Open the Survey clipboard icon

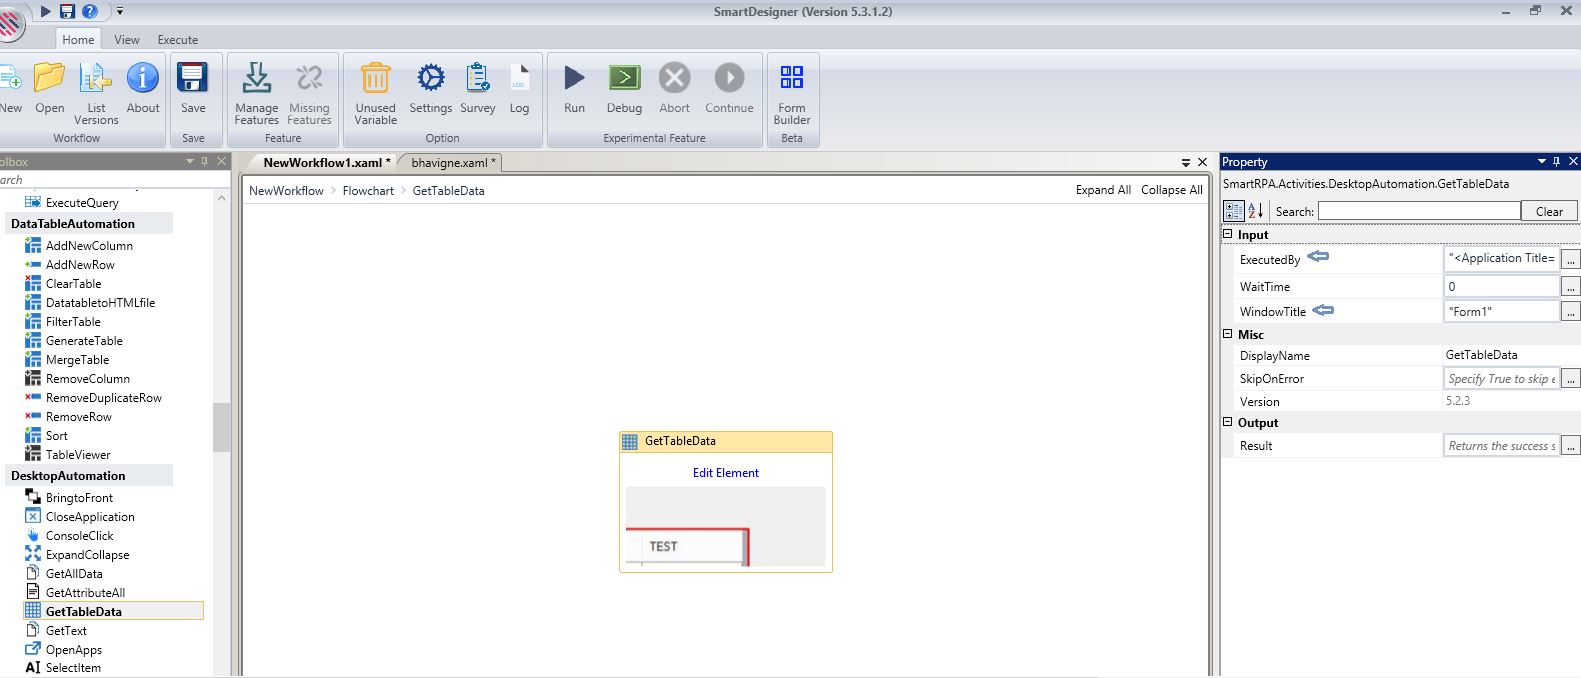coord(477,78)
